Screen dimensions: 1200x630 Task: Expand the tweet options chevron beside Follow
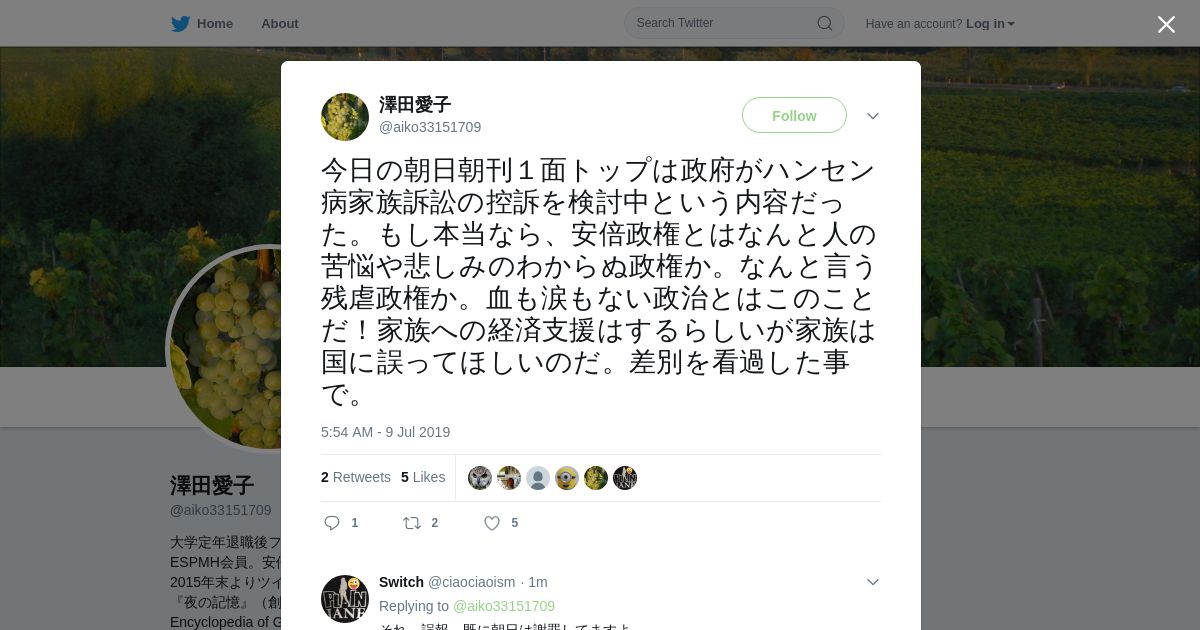[873, 116]
